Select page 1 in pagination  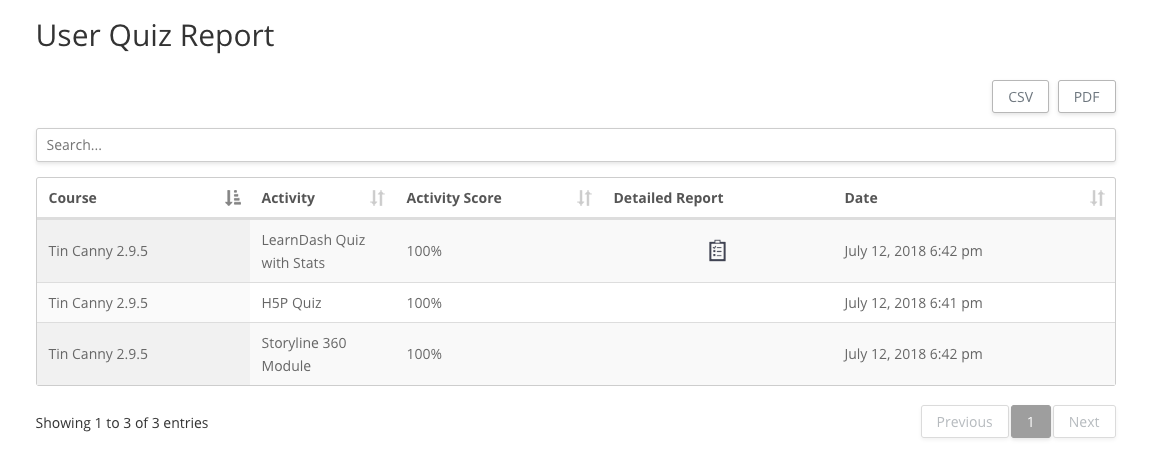pos(1030,422)
